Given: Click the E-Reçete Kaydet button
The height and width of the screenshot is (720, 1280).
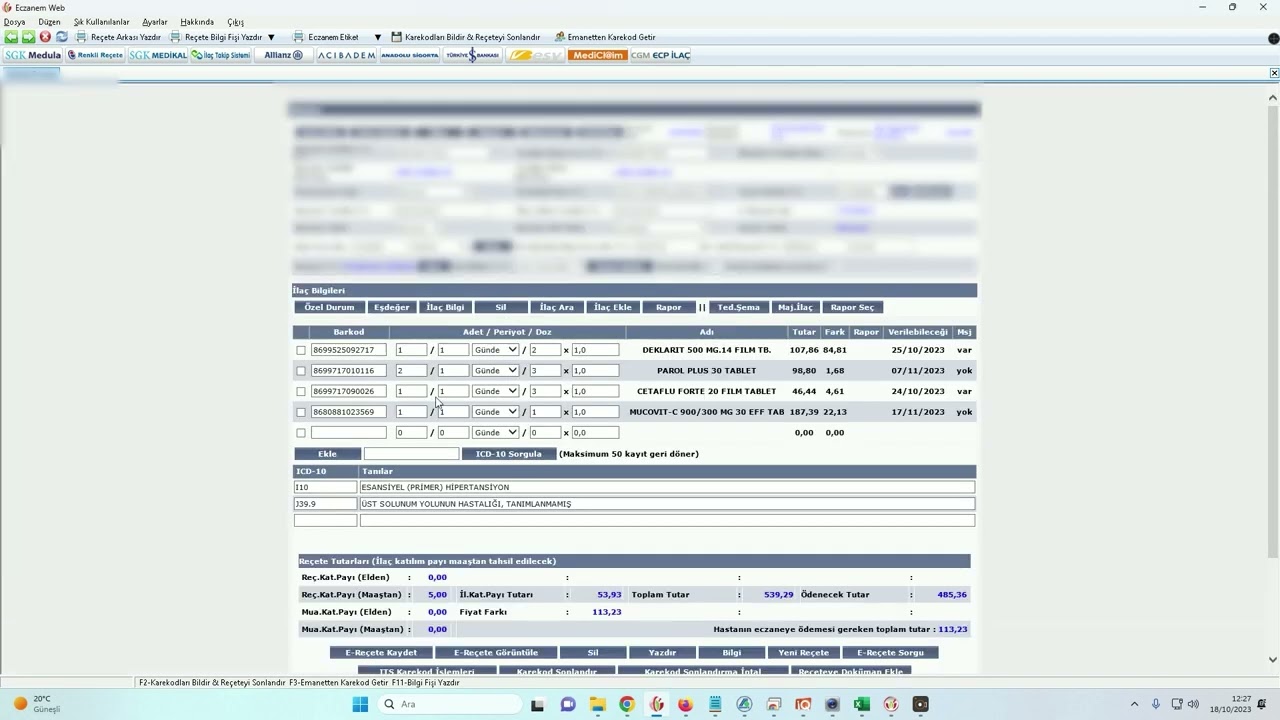Looking at the screenshot, I should tap(381, 653).
